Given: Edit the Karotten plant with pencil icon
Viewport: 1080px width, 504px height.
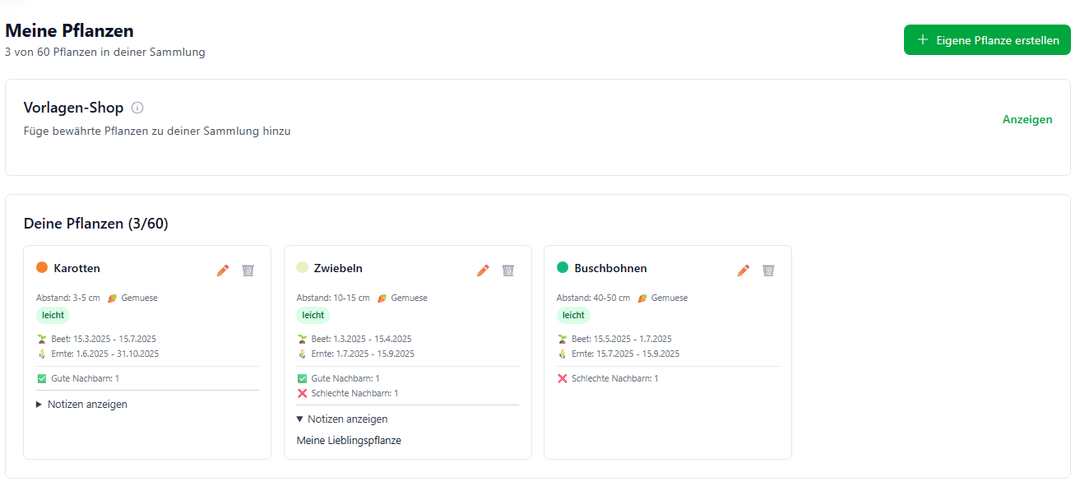Looking at the screenshot, I should [223, 270].
